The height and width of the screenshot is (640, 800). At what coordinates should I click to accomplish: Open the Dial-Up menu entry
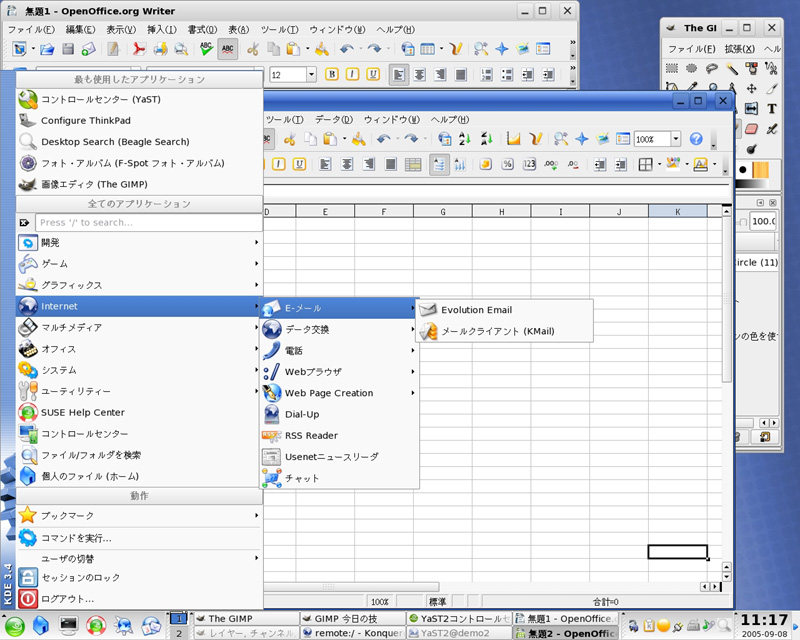point(340,414)
